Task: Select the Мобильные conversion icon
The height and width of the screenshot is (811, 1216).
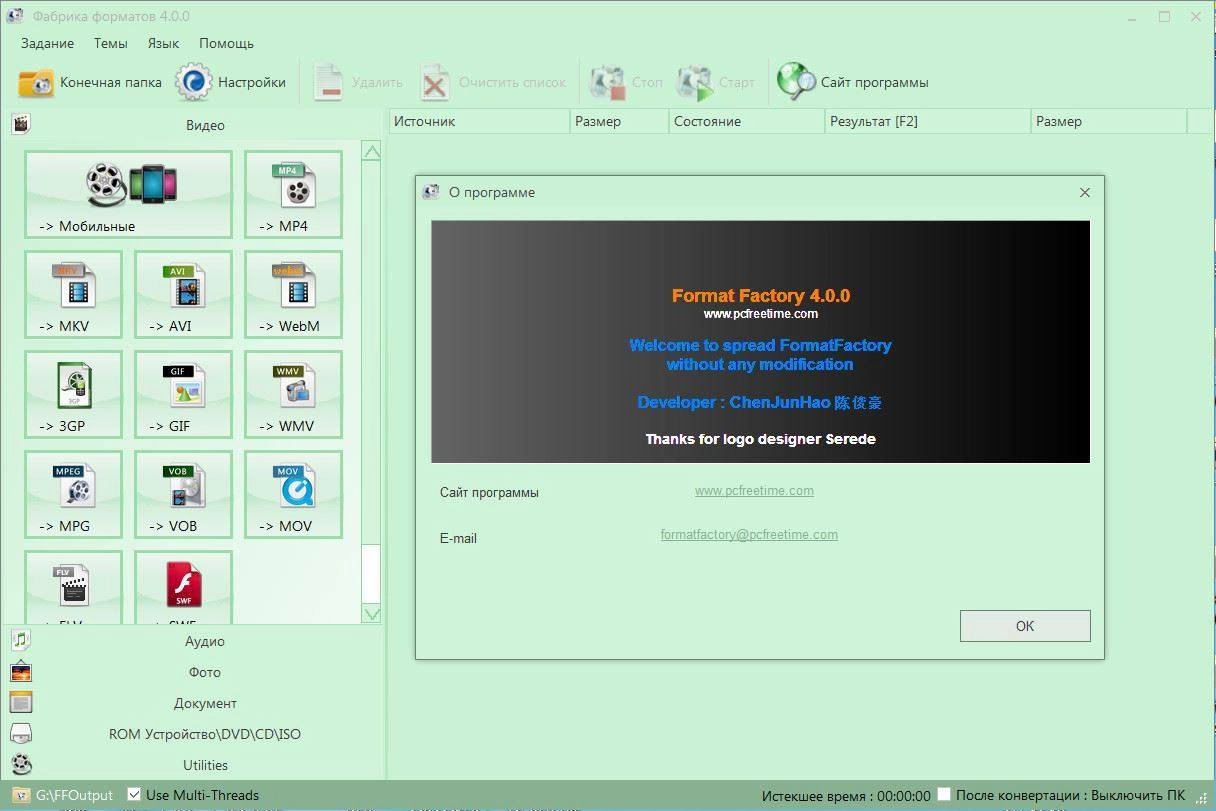Action: pyautogui.click(x=128, y=195)
